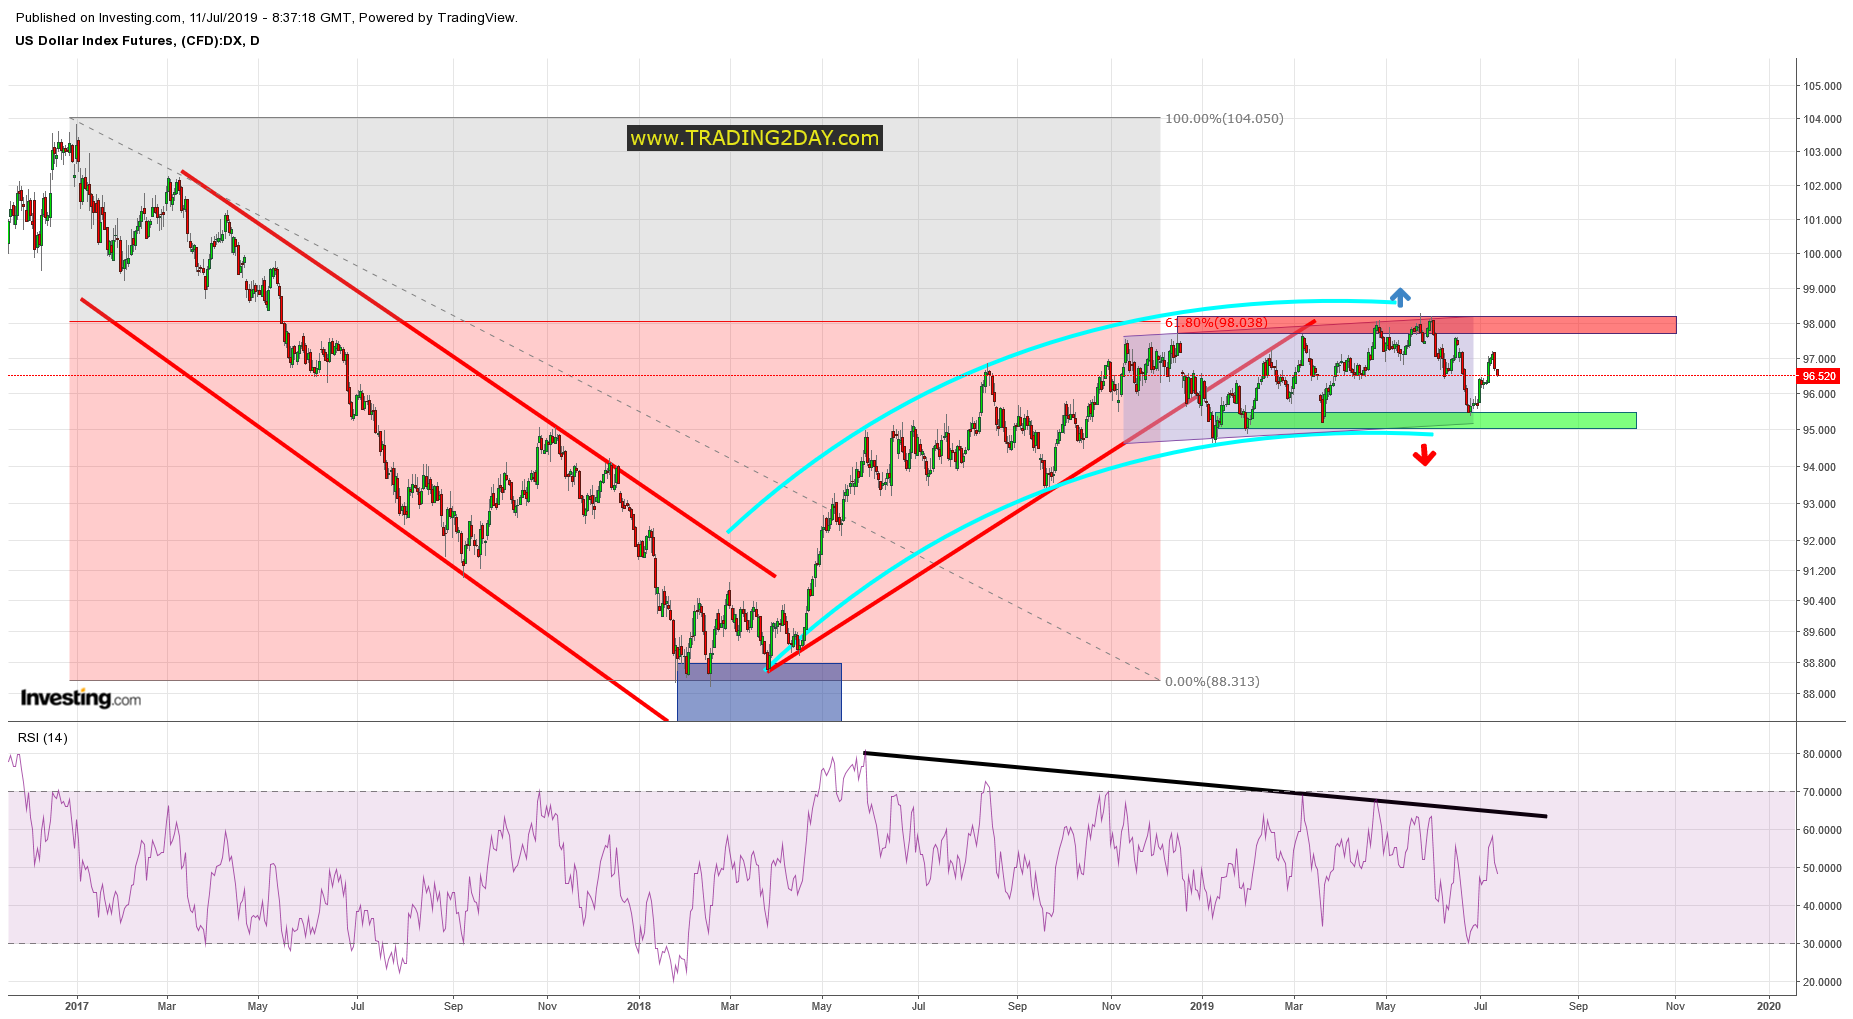Image resolution: width=1853 pixels, height=1019 pixels.
Task: Click the 2018 label on the time axis
Action: click(639, 1006)
